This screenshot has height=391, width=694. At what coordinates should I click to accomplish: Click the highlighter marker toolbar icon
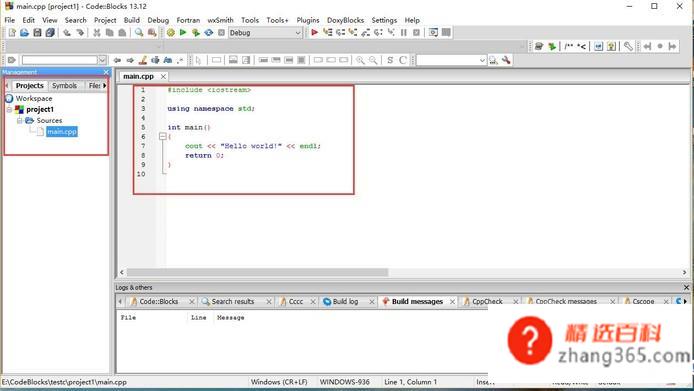[x=143, y=60]
